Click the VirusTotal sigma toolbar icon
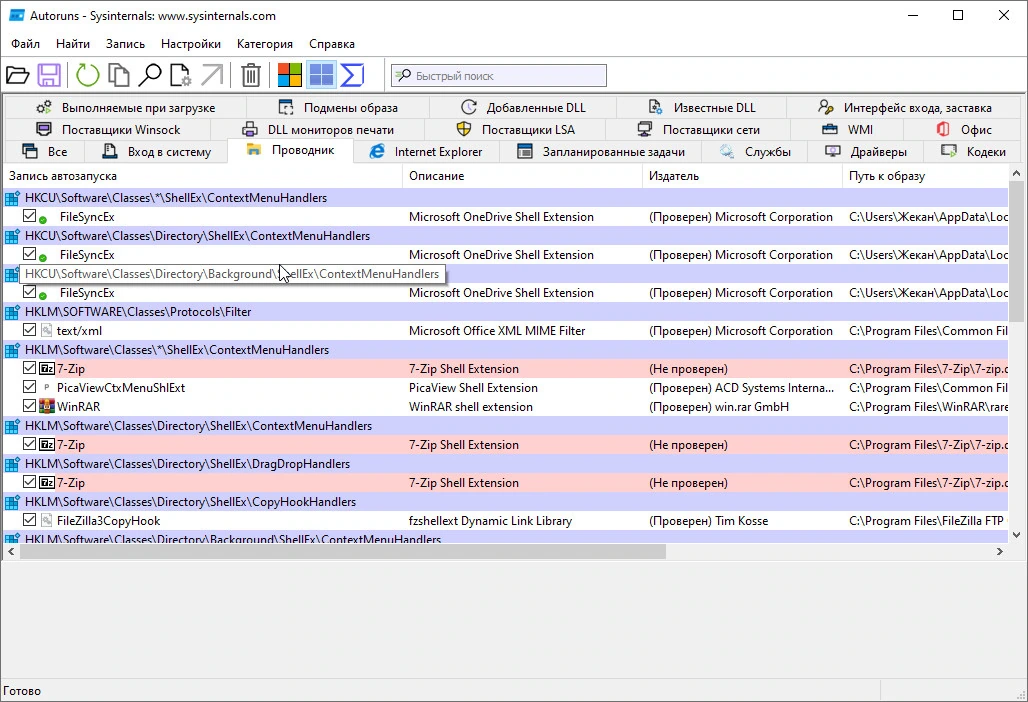The width and height of the screenshot is (1028, 702). pos(352,75)
